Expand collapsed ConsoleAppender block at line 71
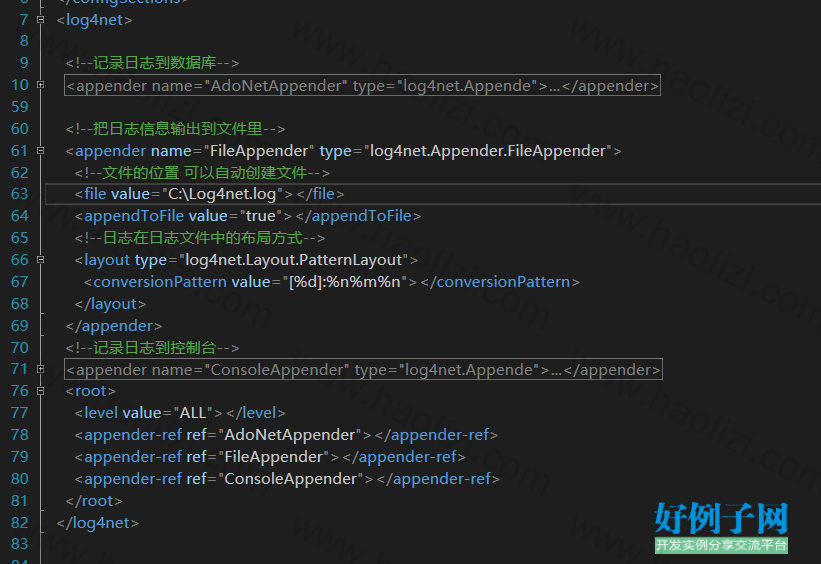The image size is (821, 564). 41,369
